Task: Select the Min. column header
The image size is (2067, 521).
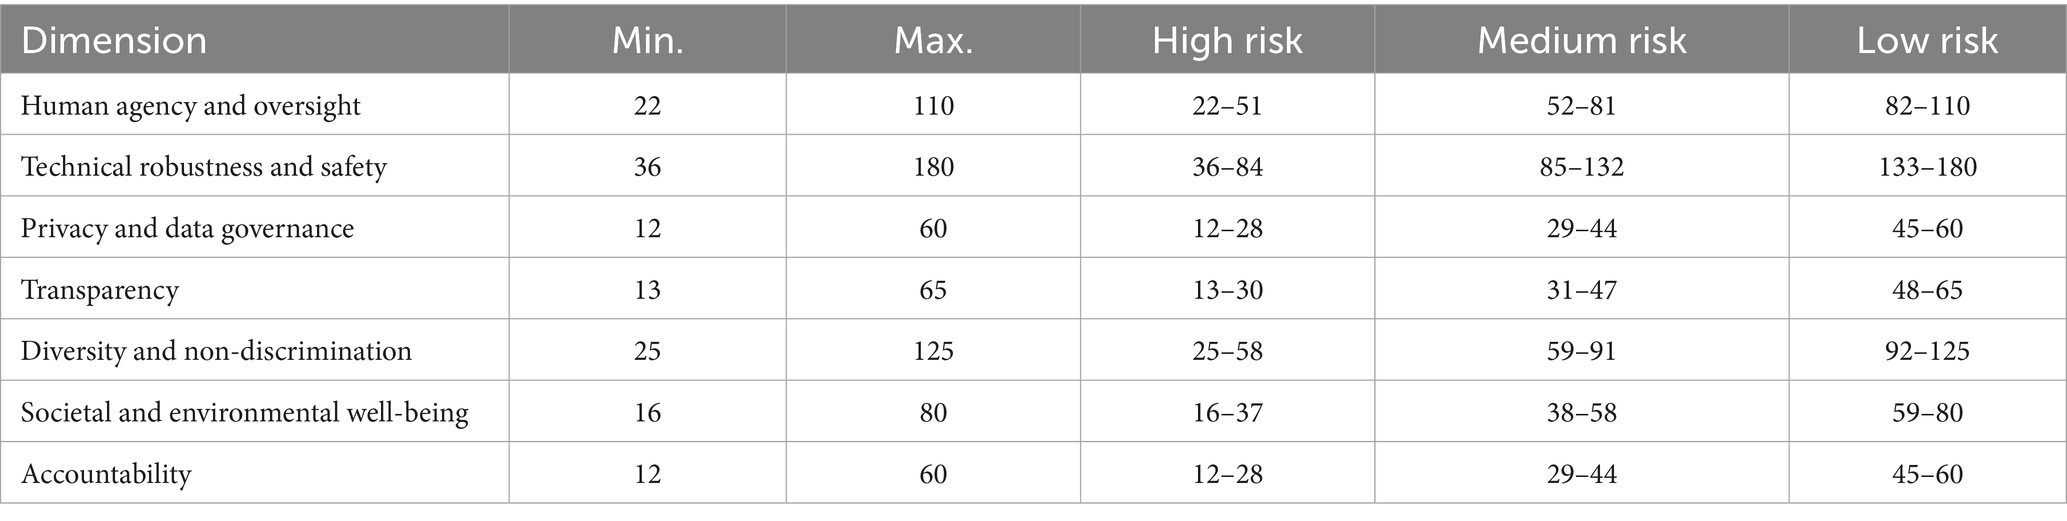Action: 647,41
